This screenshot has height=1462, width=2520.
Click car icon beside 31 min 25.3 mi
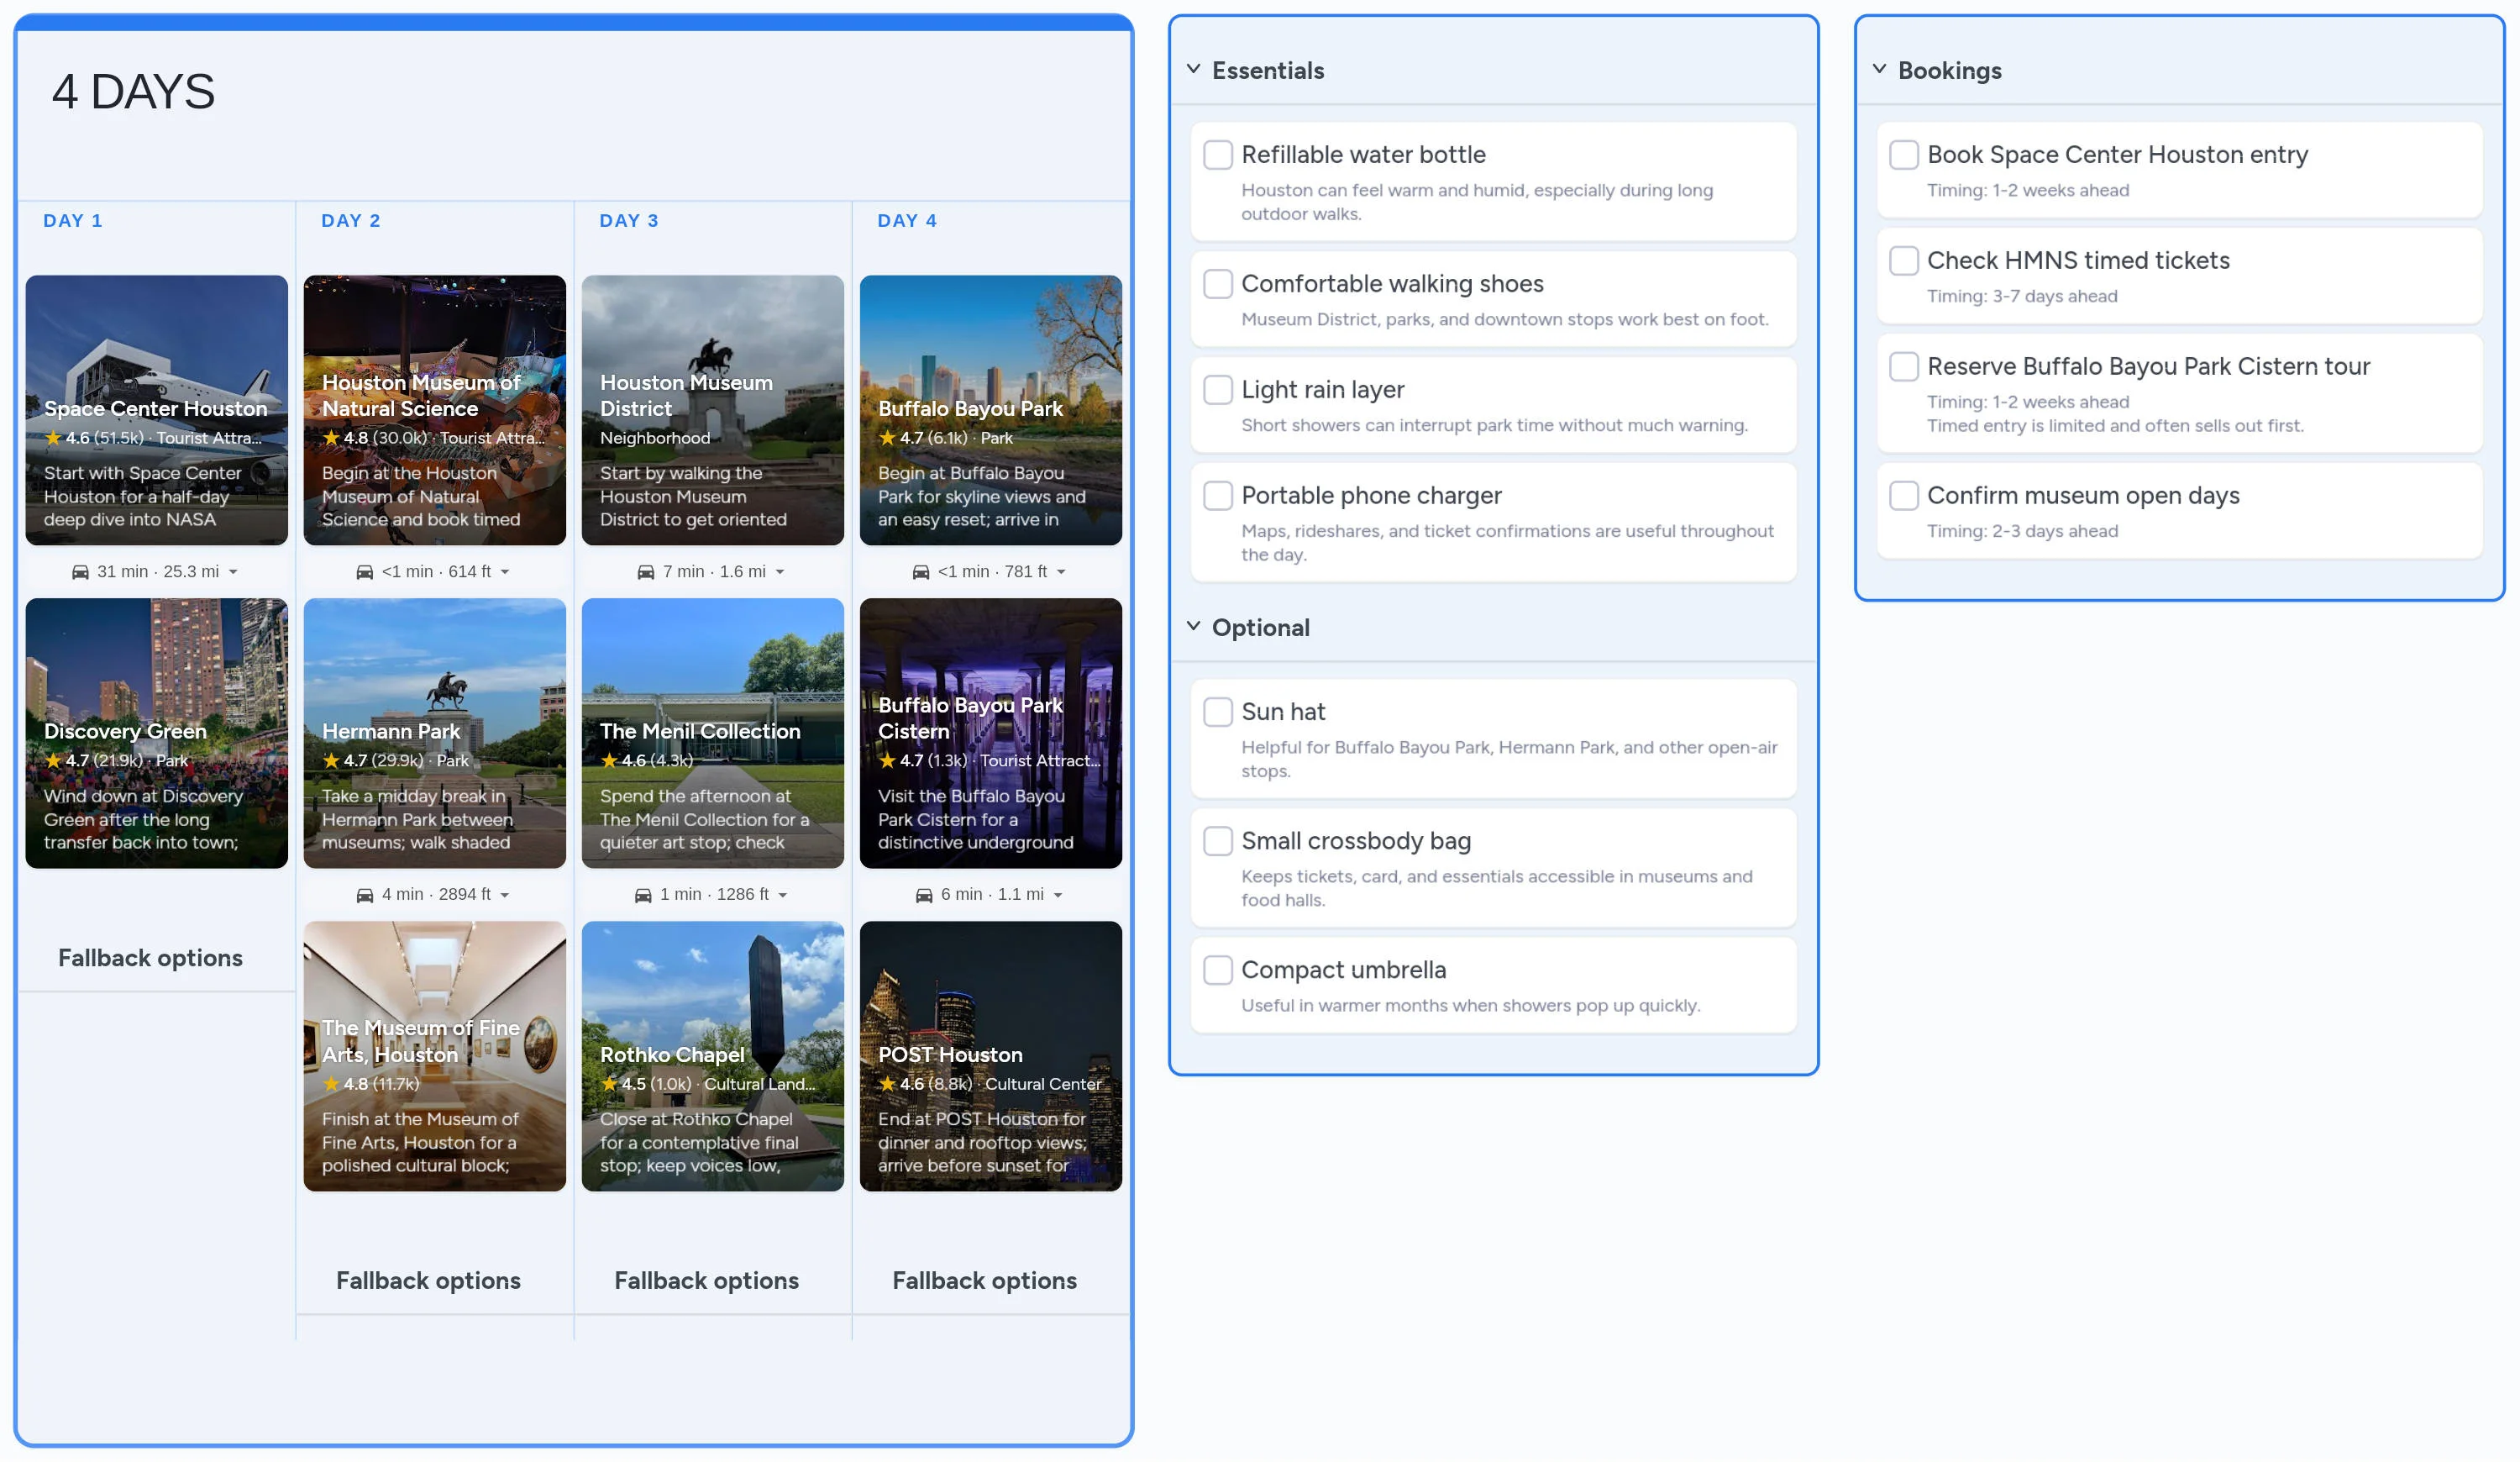click(x=80, y=572)
